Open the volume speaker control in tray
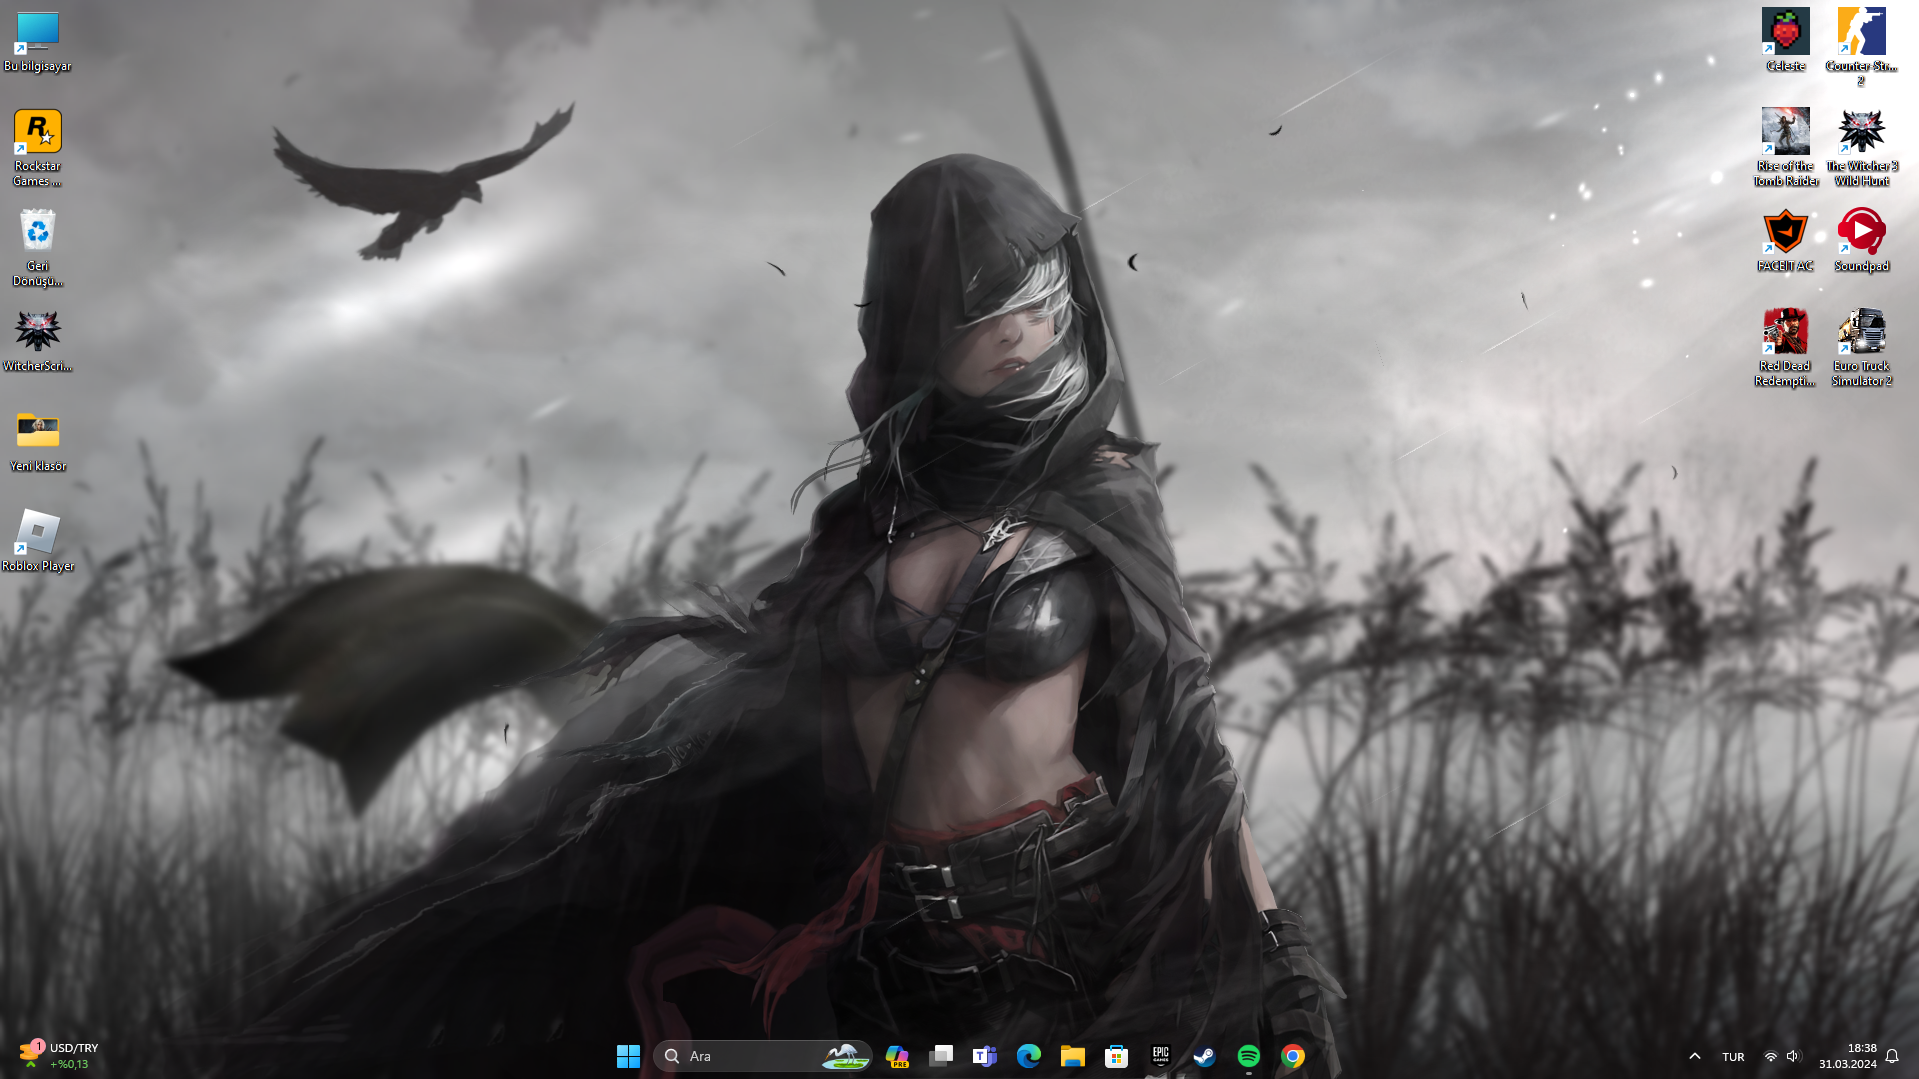Image resolution: width=1919 pixels, height=1079 pixels. [x=1793, y=1056]
